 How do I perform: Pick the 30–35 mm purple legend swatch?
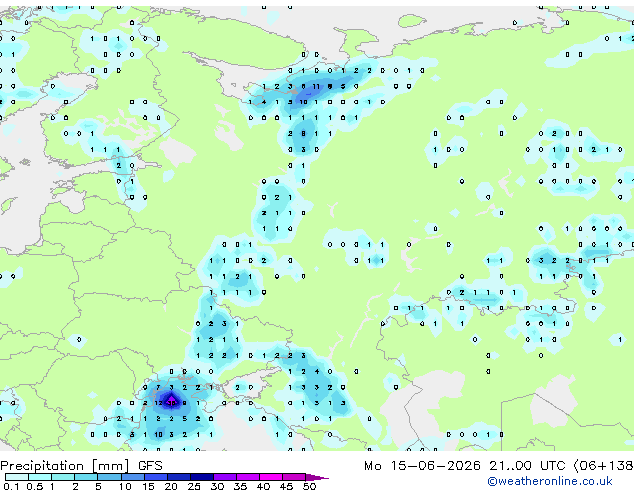224,477
